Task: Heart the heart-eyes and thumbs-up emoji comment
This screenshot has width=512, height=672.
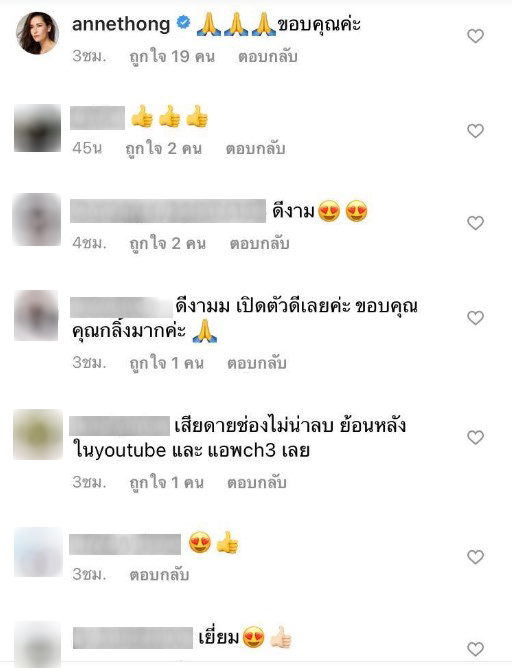Action: pos(475,557)
